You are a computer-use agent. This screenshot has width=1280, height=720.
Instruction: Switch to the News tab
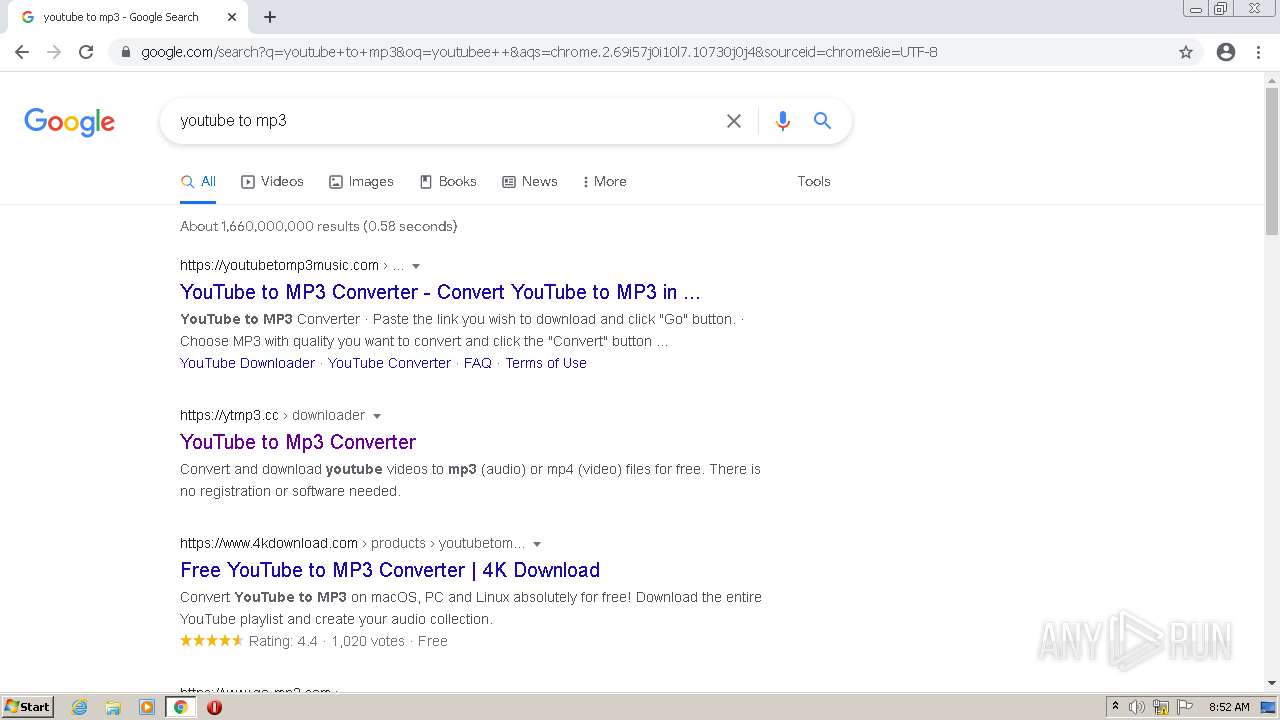click(530, 182)
